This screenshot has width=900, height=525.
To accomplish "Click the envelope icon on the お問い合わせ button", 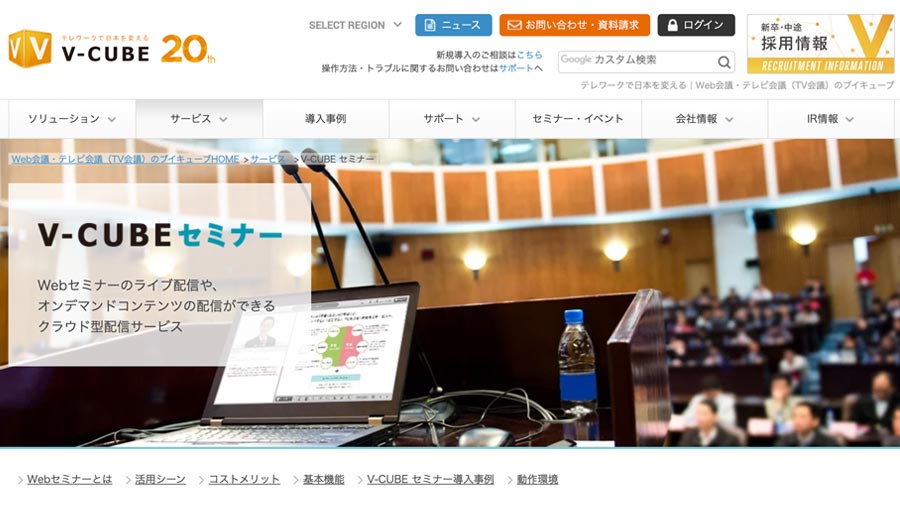I will [514, 25].
